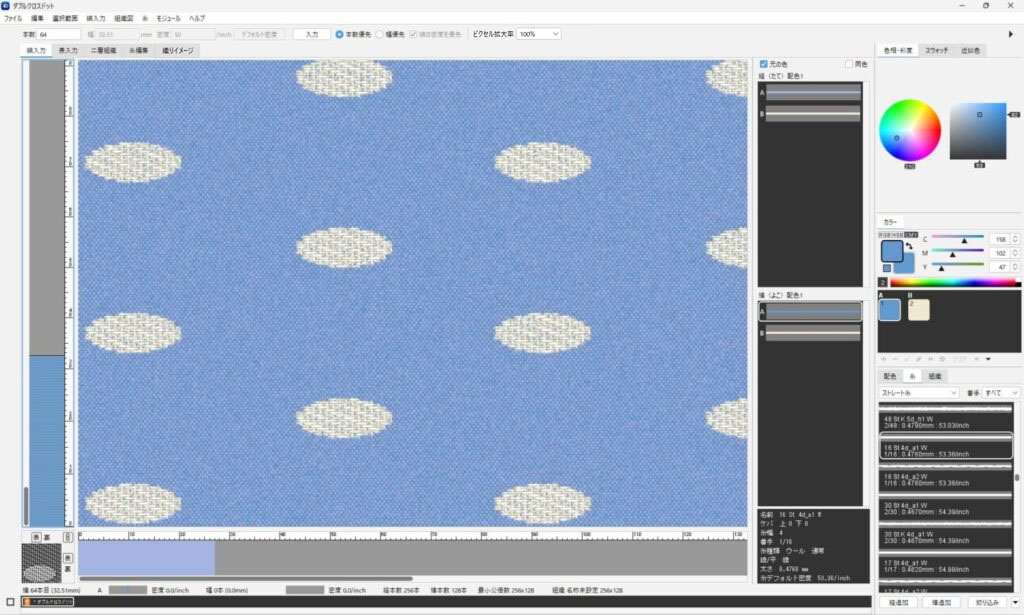Open the モジュール menu
The width and height of the screenshot is (1024, 615).
point(166,18)
